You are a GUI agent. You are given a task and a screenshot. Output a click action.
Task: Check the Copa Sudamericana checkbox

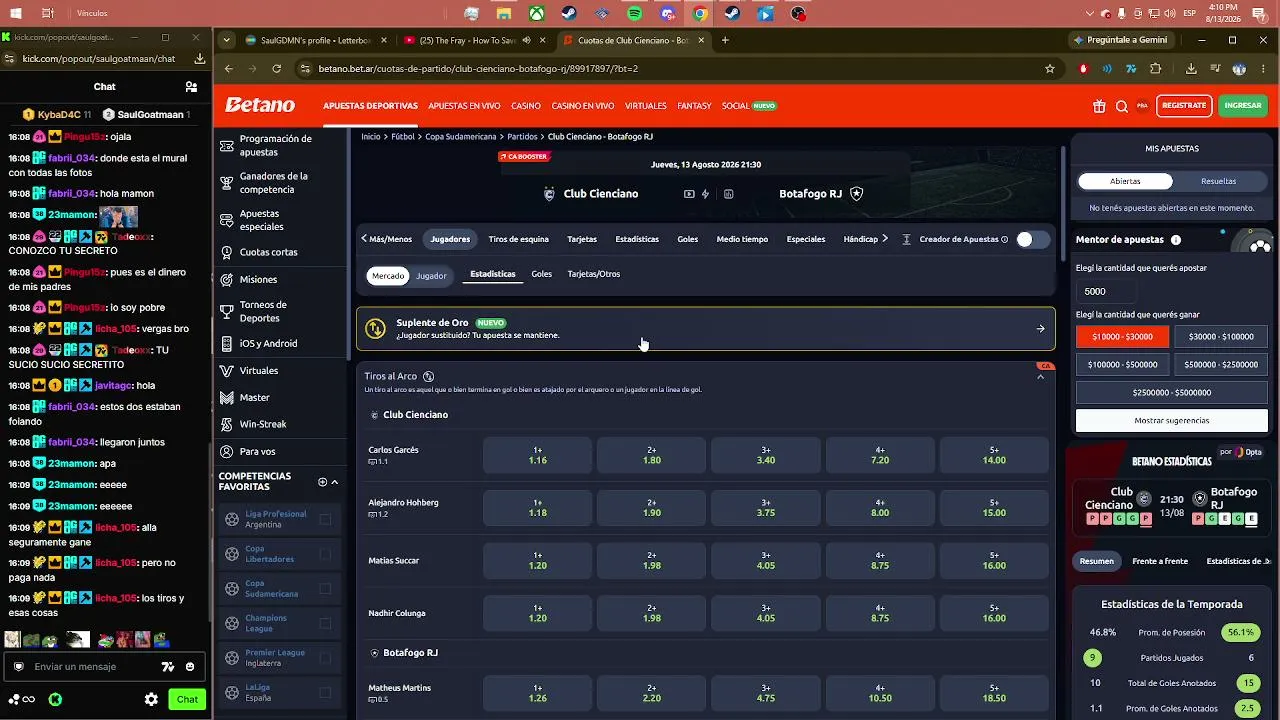(x=325, y=589)
